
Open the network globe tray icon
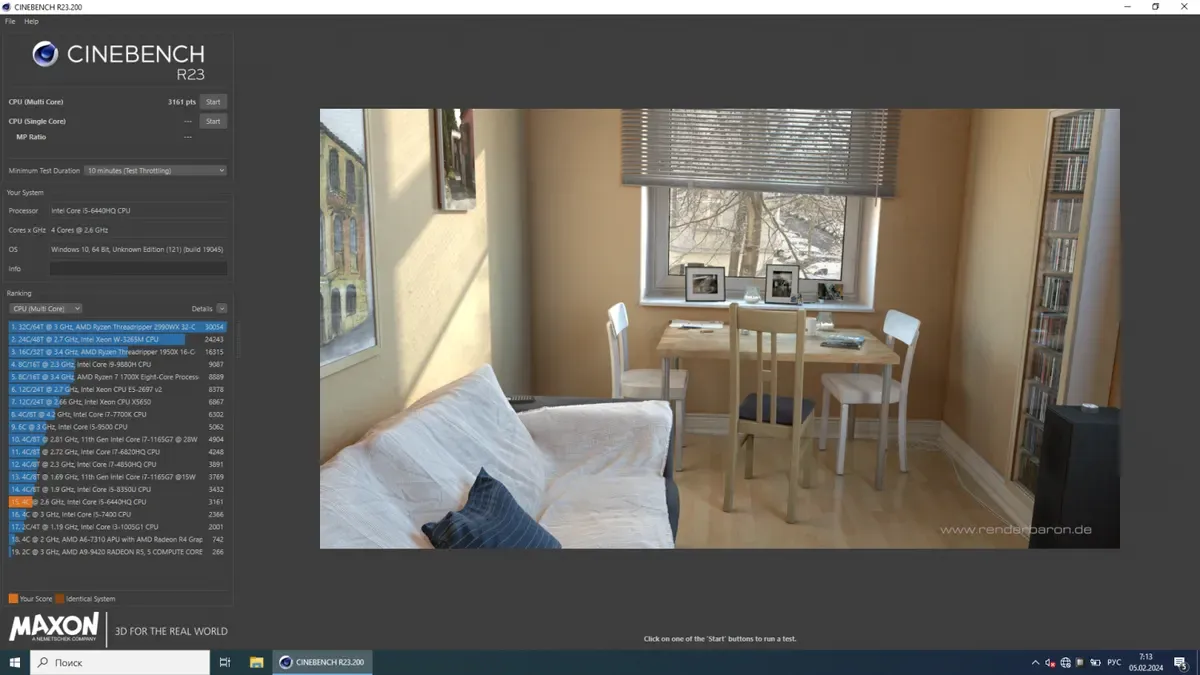[x=1065, y=662]
